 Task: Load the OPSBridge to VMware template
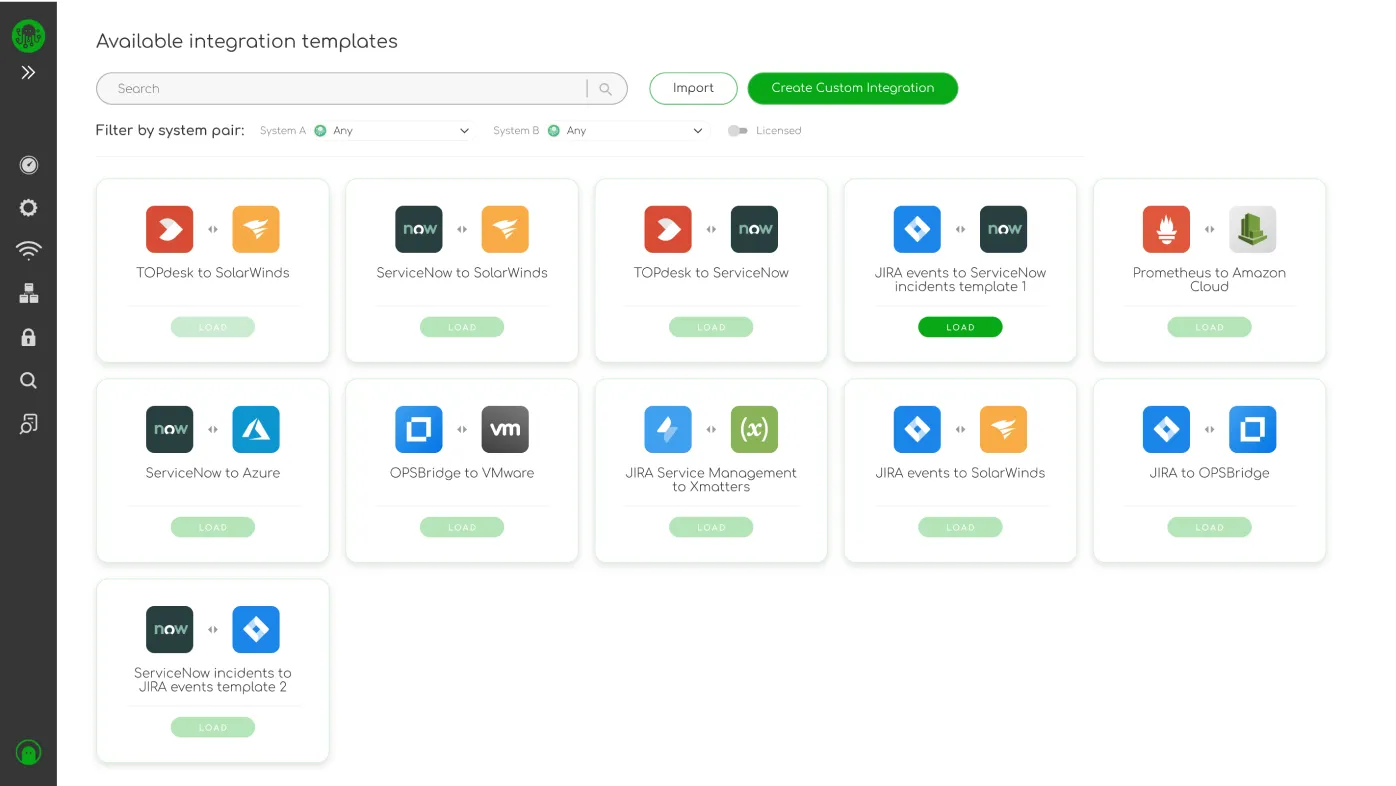coord(462,527)
